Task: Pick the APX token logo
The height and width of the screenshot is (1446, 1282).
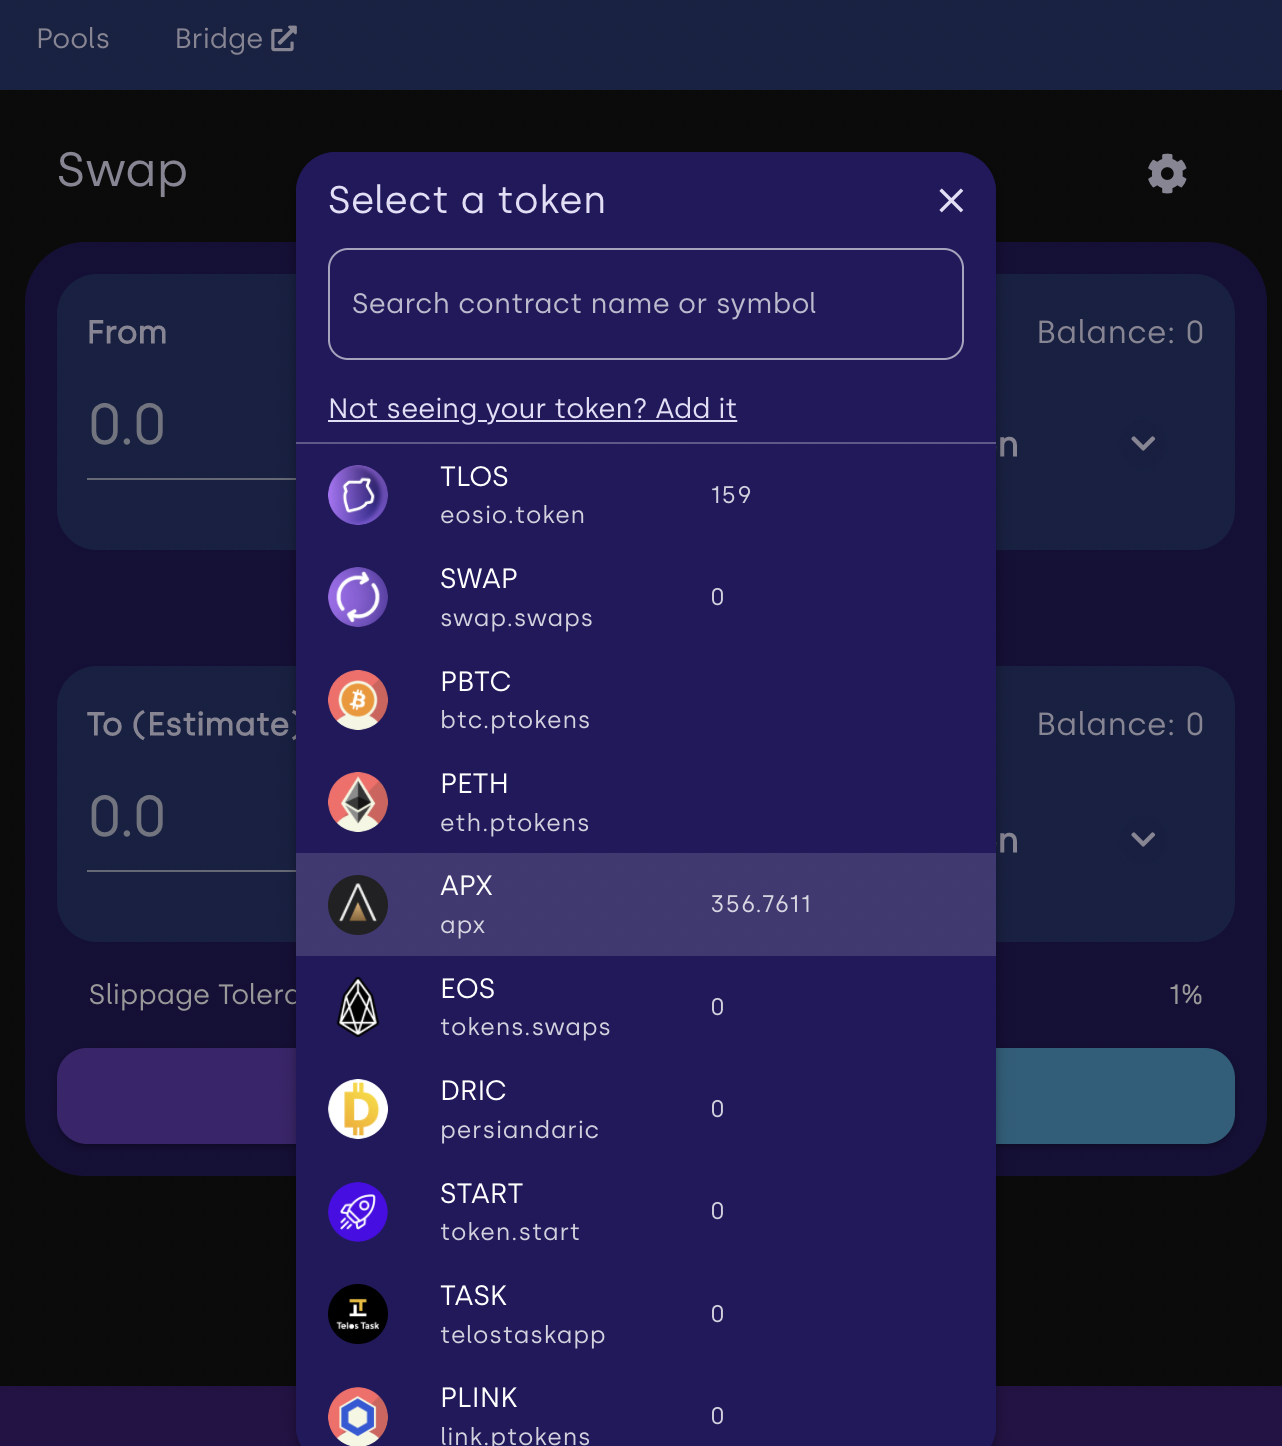Action: [x=358, y=905]
